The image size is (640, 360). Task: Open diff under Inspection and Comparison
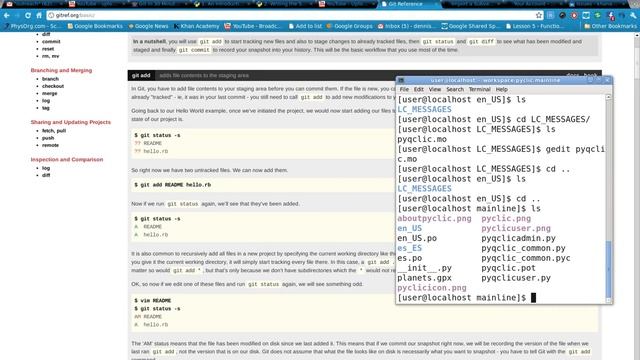click(x=46, y=176)
